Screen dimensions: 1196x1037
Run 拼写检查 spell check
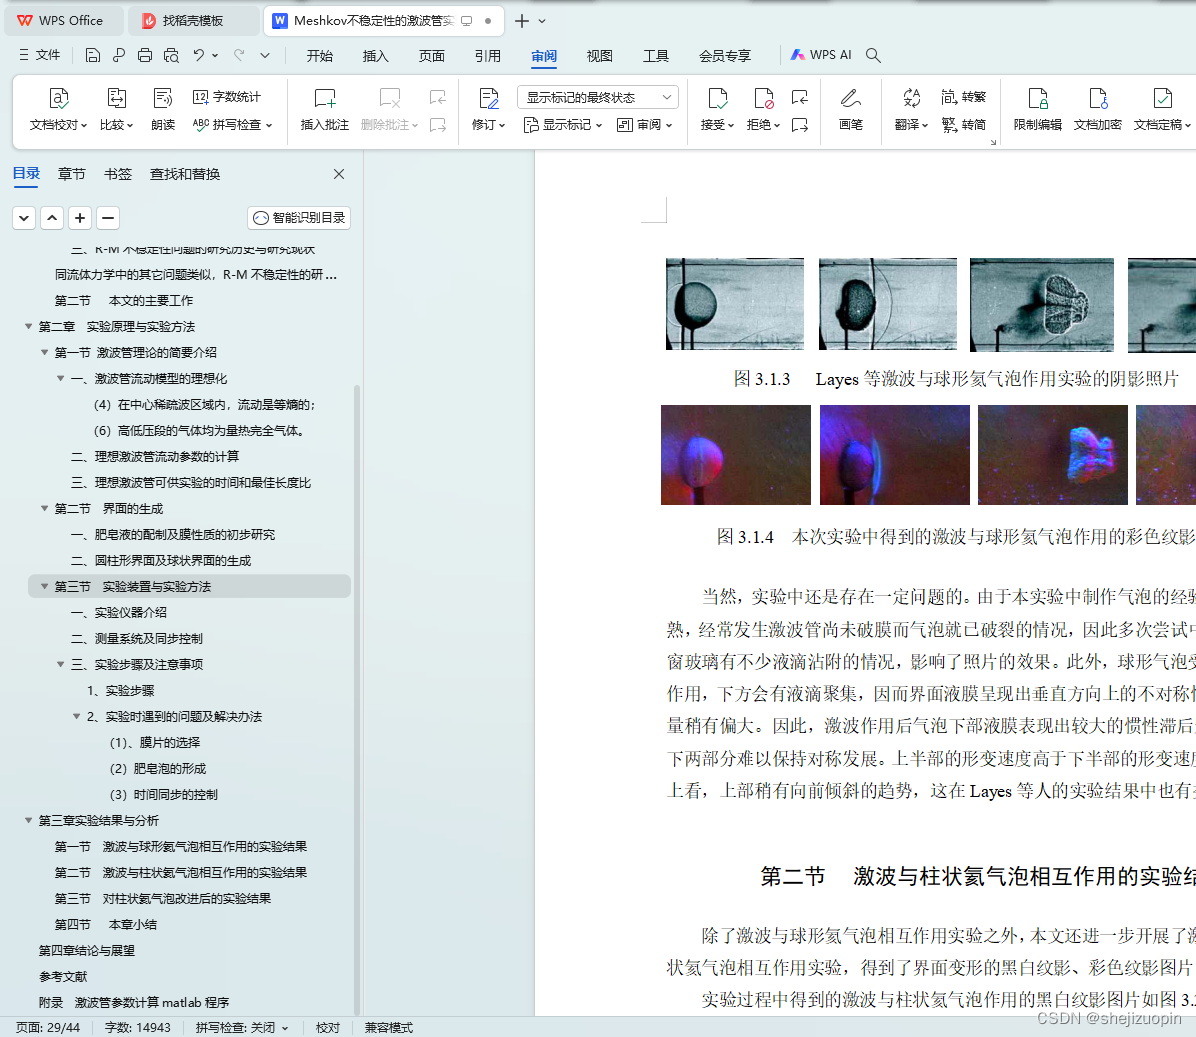232,124
